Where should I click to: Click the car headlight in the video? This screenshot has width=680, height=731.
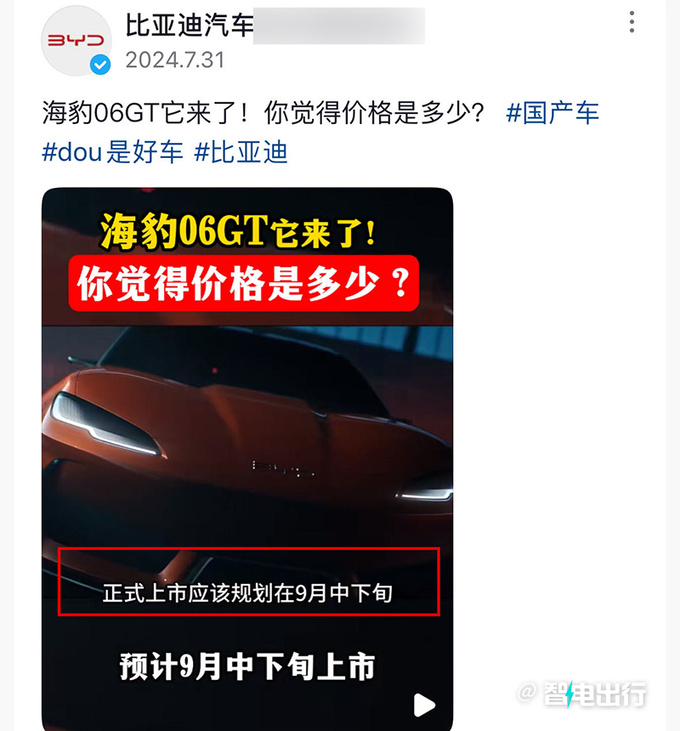(x=105, y=424)
